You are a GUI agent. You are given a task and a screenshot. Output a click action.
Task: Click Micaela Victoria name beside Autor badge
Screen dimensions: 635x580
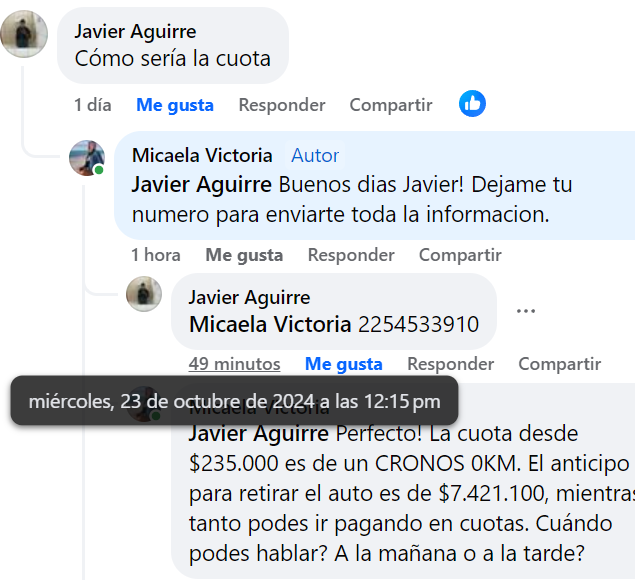click(202, 155)
